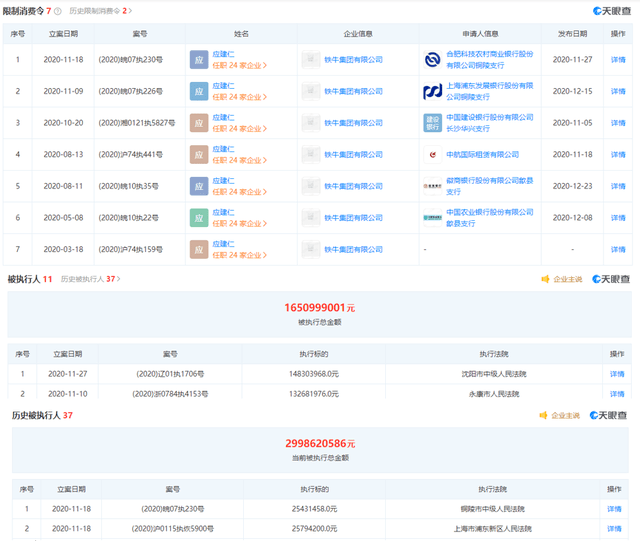Screen dimensions: 640x541
Task: Expand 历史限制消费令 2 arrow
Action: (x=130, y=11)
